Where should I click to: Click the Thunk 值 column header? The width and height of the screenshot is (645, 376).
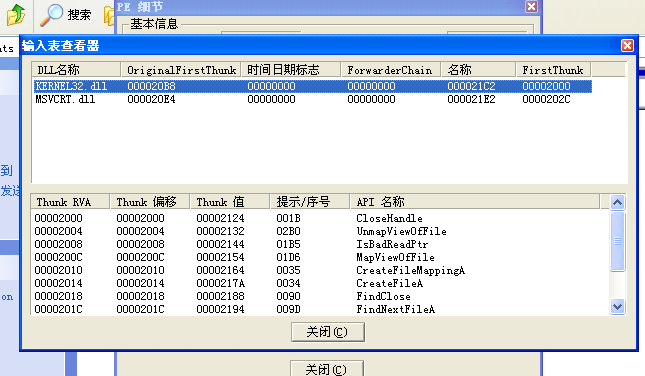point(230,202)
